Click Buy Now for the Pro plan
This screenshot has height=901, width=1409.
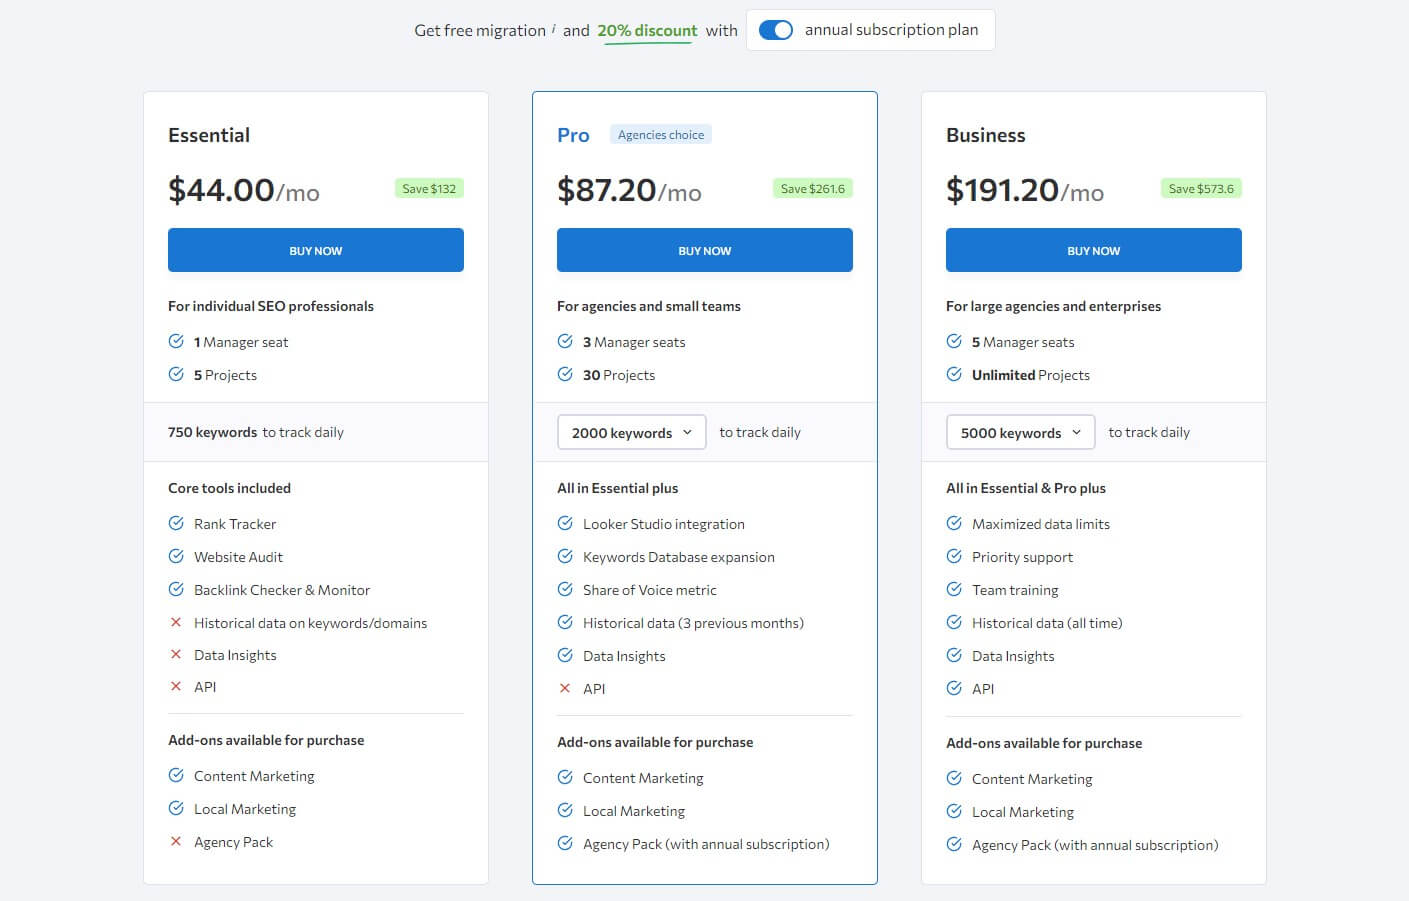pos(705,250)
